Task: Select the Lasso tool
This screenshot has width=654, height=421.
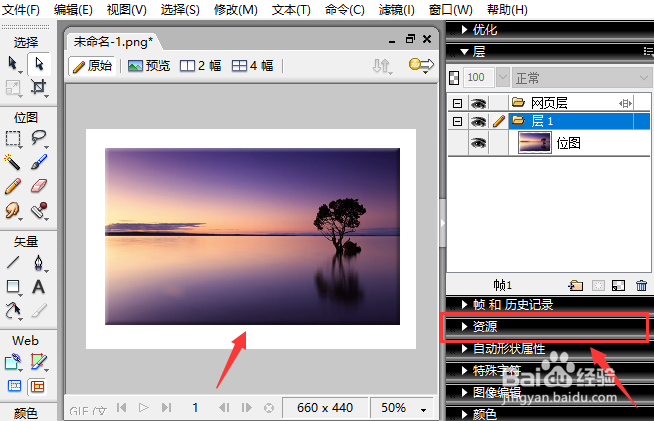Action: click(39, 138)
